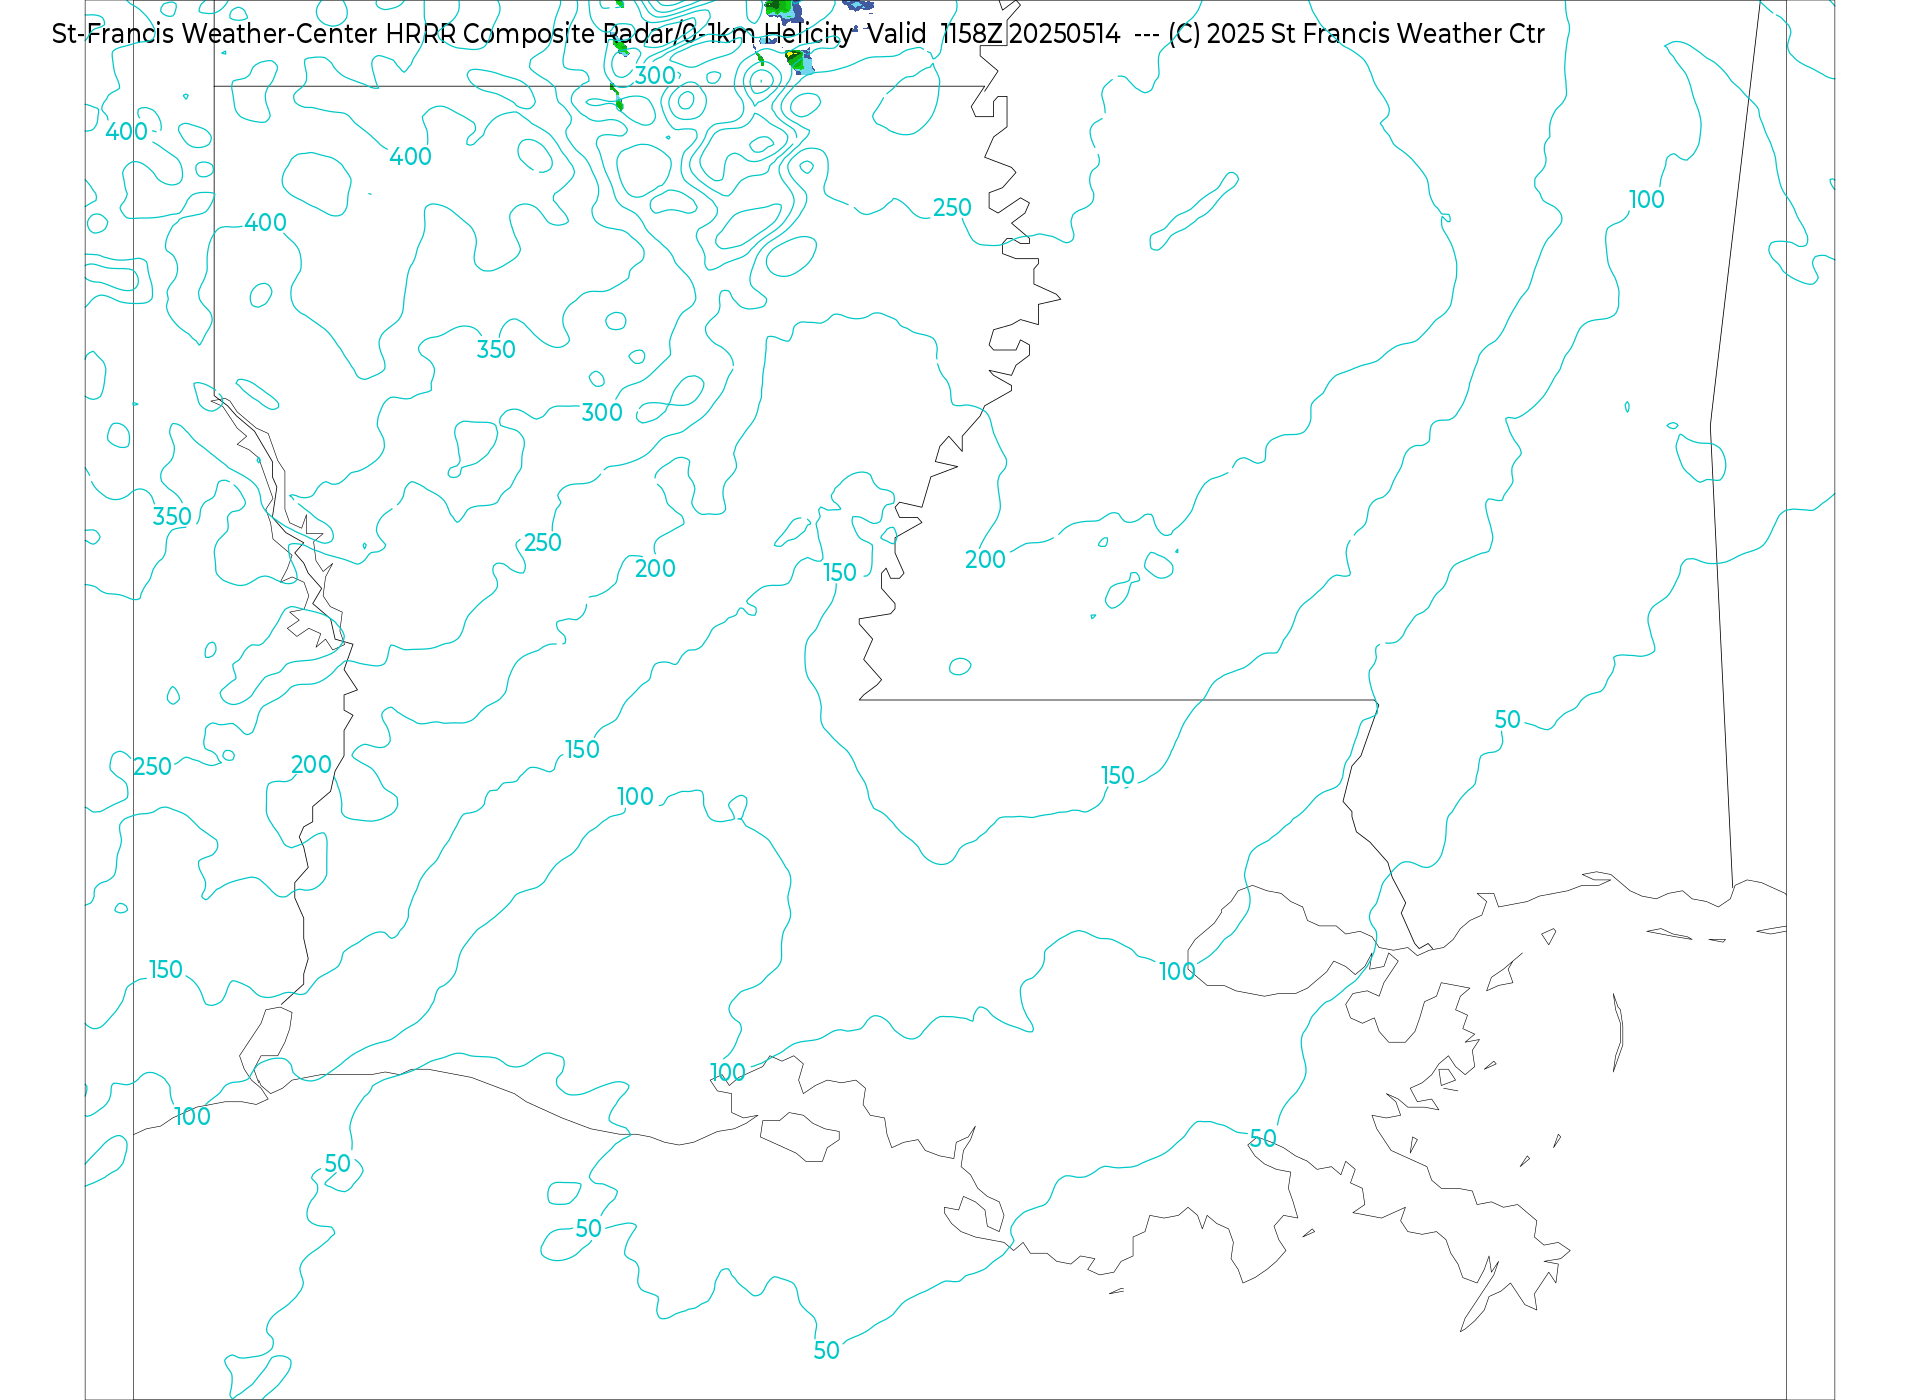Click the 50 contour label lowest on the map
Image resolution: width=1920 pixels, height=1400 pixels.
tap(826, 1350)
